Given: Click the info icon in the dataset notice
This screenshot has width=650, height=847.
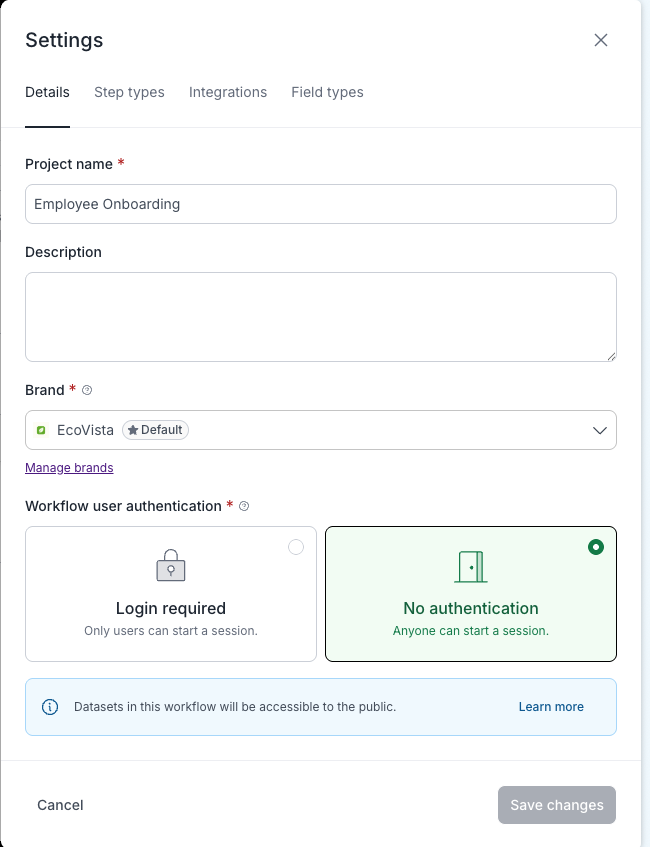Looking at the screenshot, I should point(50,707).
